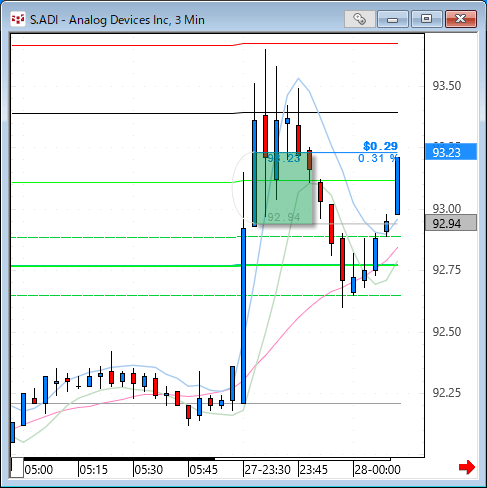Minimize the S.ADI chart window
Screen dimensions: 487x488
click(x=393, y=19)
